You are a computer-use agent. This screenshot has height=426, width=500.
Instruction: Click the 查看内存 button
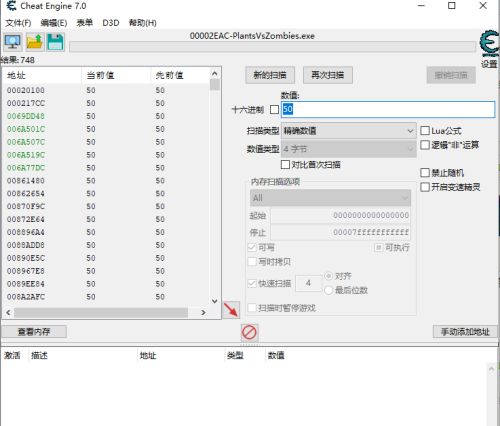[x=34, y=332]
